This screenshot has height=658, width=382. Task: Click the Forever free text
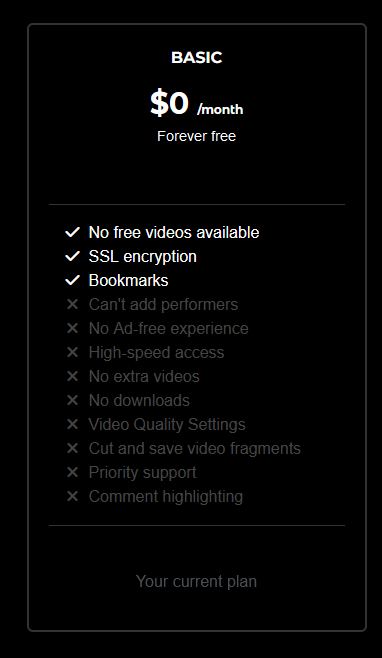(x=196, y=136)
